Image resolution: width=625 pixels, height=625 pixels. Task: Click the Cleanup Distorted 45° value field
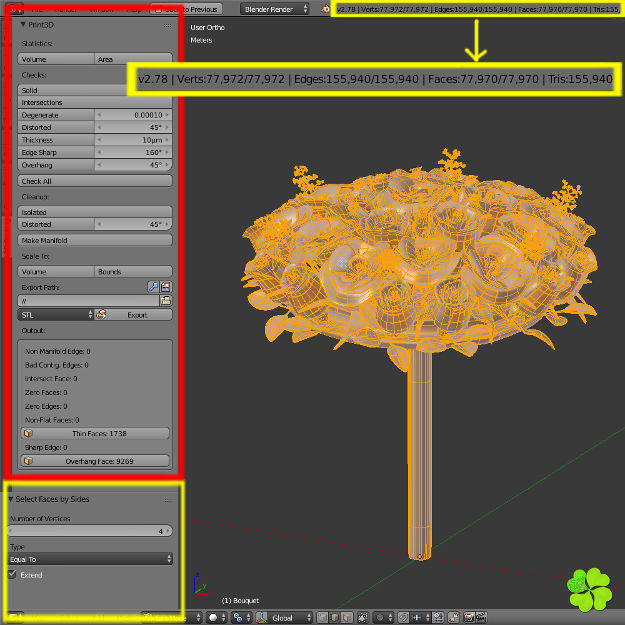coord(134,224)
